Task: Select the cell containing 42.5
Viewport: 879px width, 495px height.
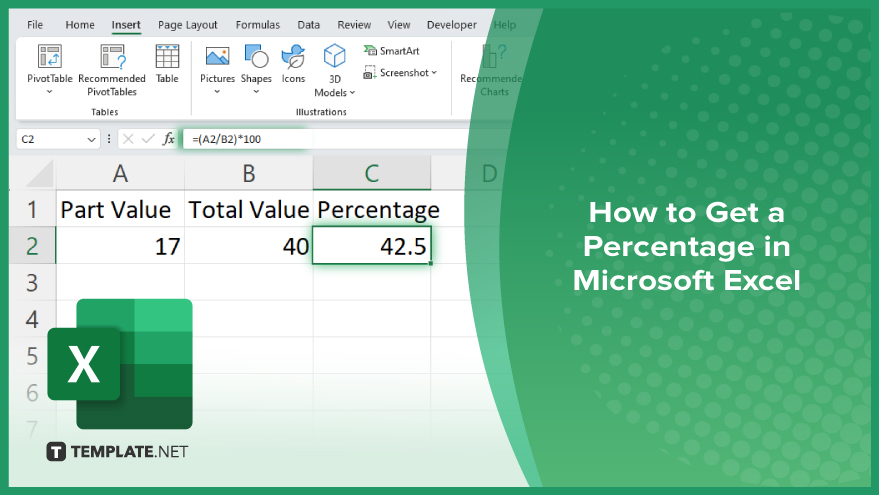Action: click(372, 246)
